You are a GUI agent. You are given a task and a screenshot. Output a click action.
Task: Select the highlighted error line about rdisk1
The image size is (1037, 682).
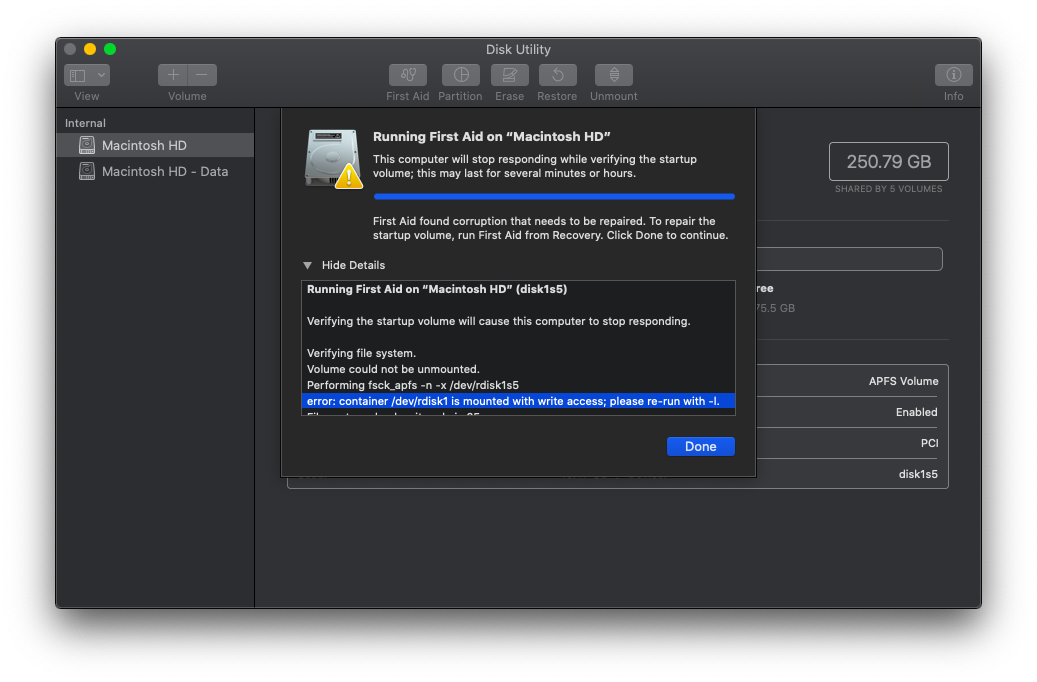tap(518, 401)
